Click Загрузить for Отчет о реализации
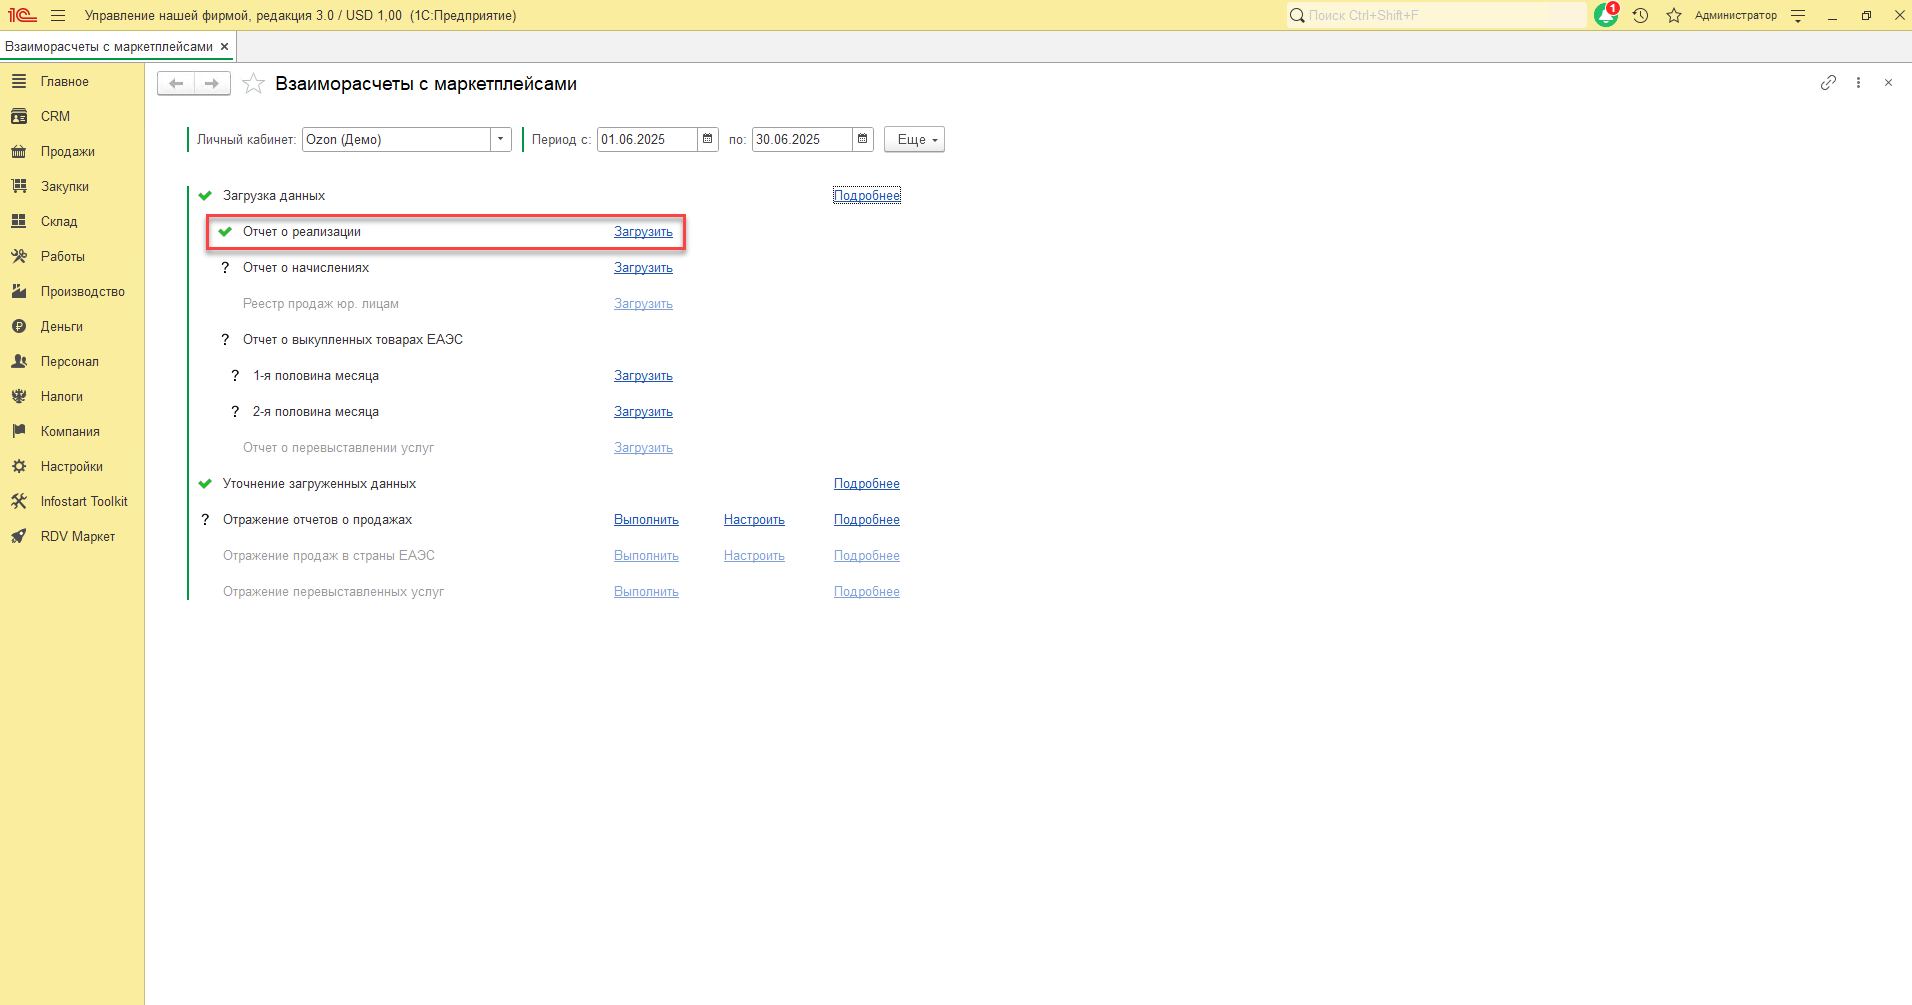Screen dimensions: 1912x1005 click(x=643, y=232)
